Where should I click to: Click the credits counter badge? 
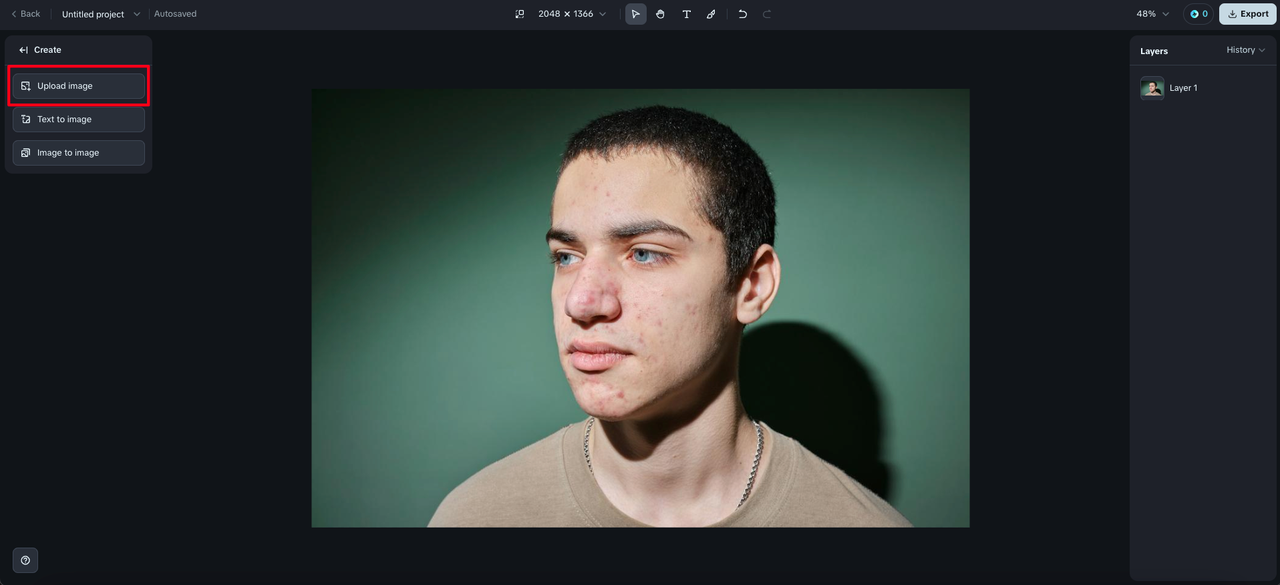point(1199,14)
